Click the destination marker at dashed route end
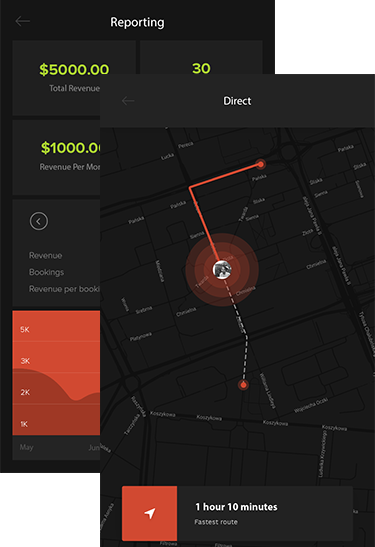 point(243,385)
